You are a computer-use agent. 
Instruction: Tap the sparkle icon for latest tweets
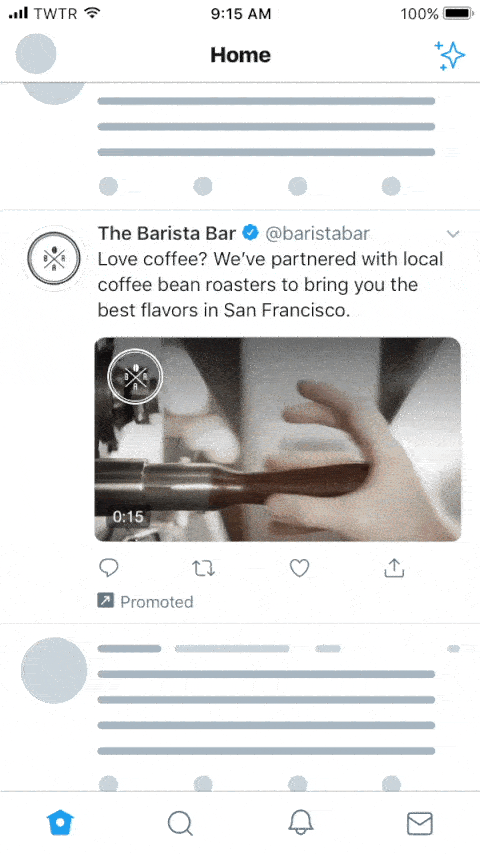[x=449, y=55]
